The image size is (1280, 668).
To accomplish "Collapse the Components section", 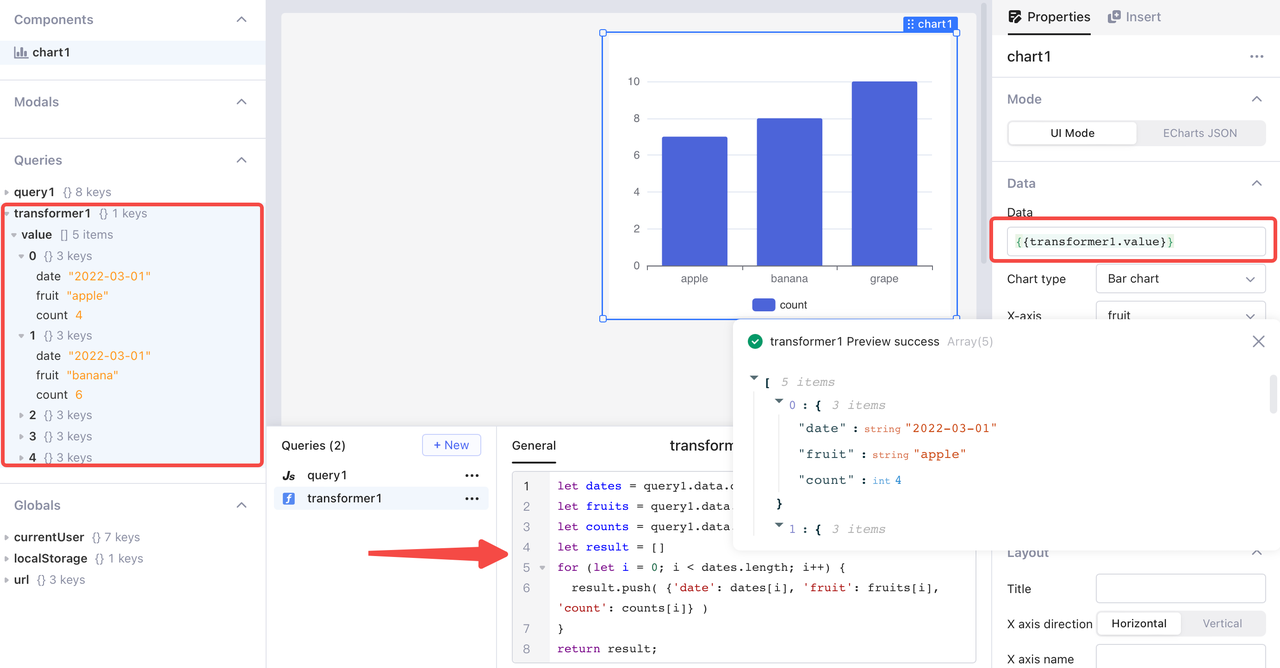I will tap(241, 20).
